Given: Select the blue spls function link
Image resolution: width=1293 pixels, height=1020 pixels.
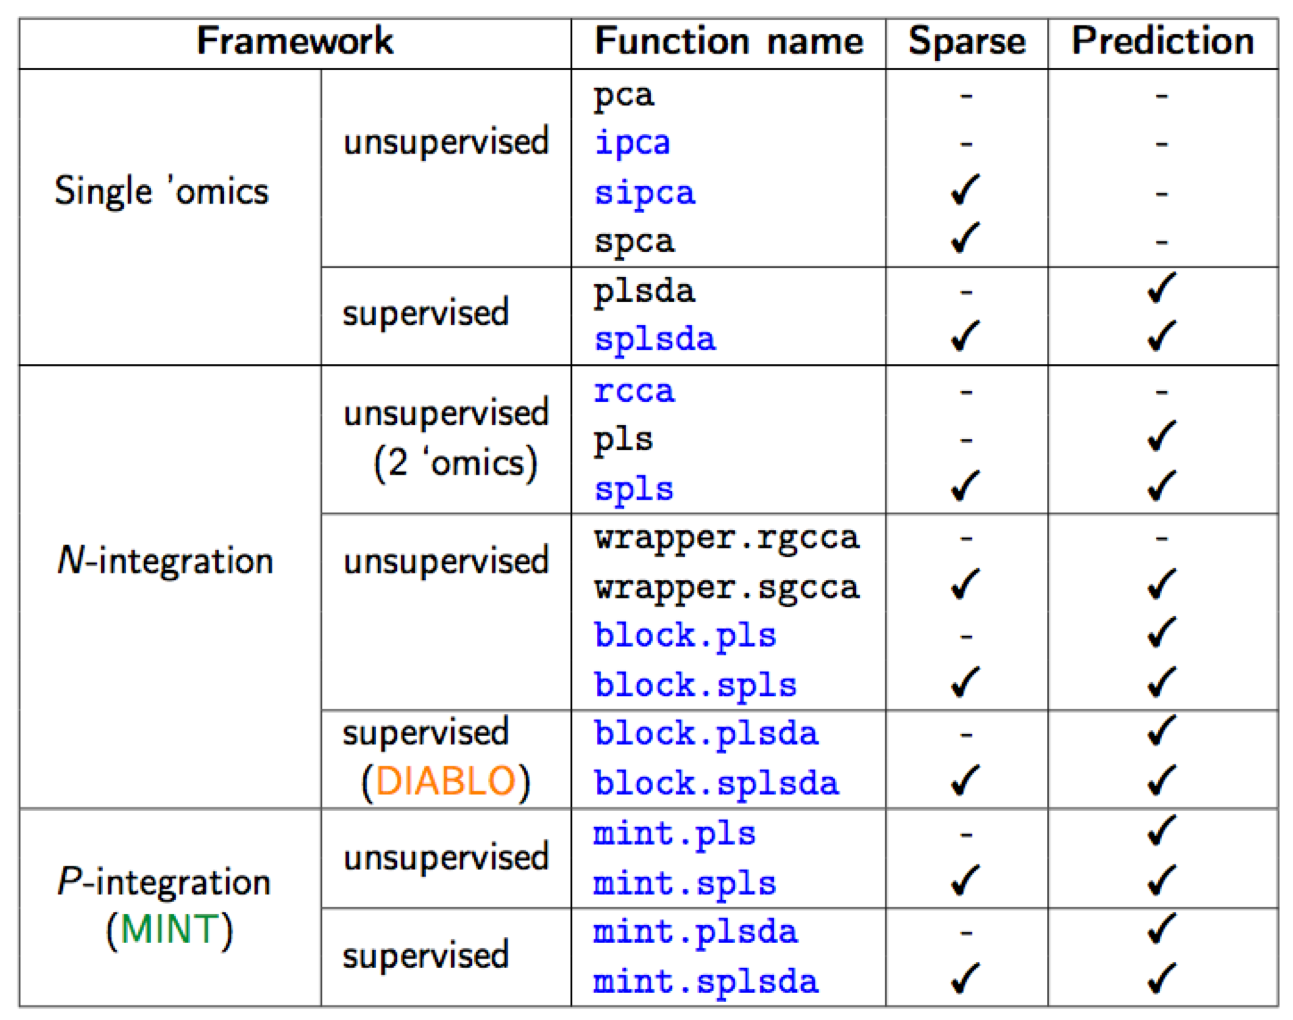Looking at the screenshot, I should click(x=633, y=489).
